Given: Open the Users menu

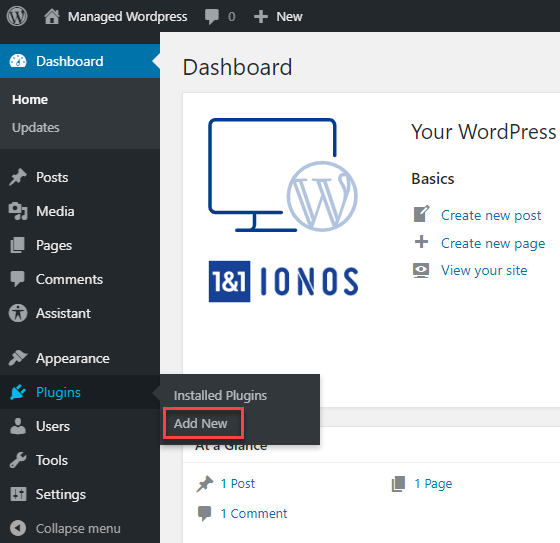Looking at the screenshot, I should tap(53, 426).
